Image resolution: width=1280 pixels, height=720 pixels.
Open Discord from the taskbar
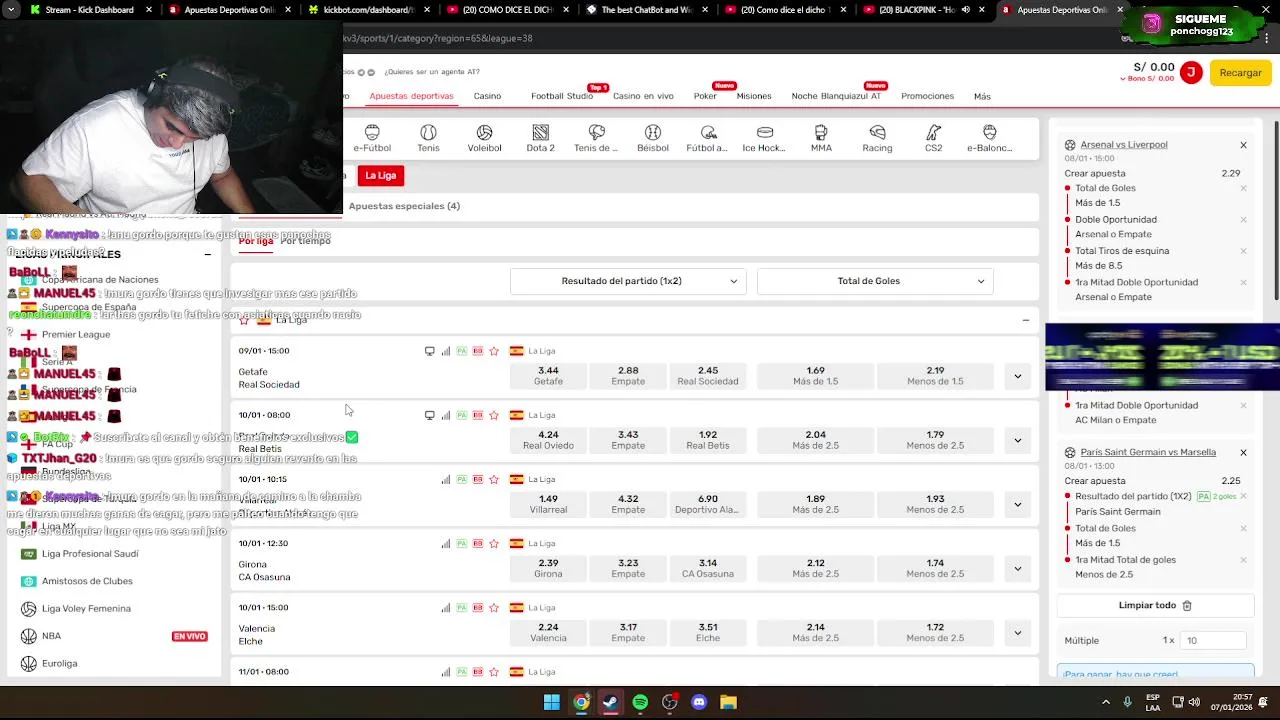point(699,702)
